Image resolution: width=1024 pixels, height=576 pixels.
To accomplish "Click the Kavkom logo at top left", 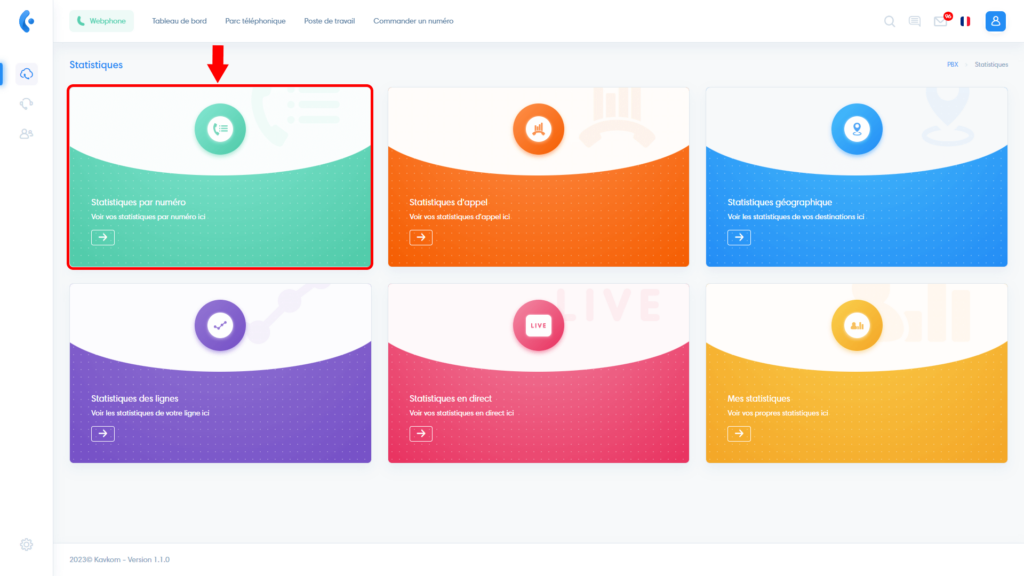I will click(27, 21).
